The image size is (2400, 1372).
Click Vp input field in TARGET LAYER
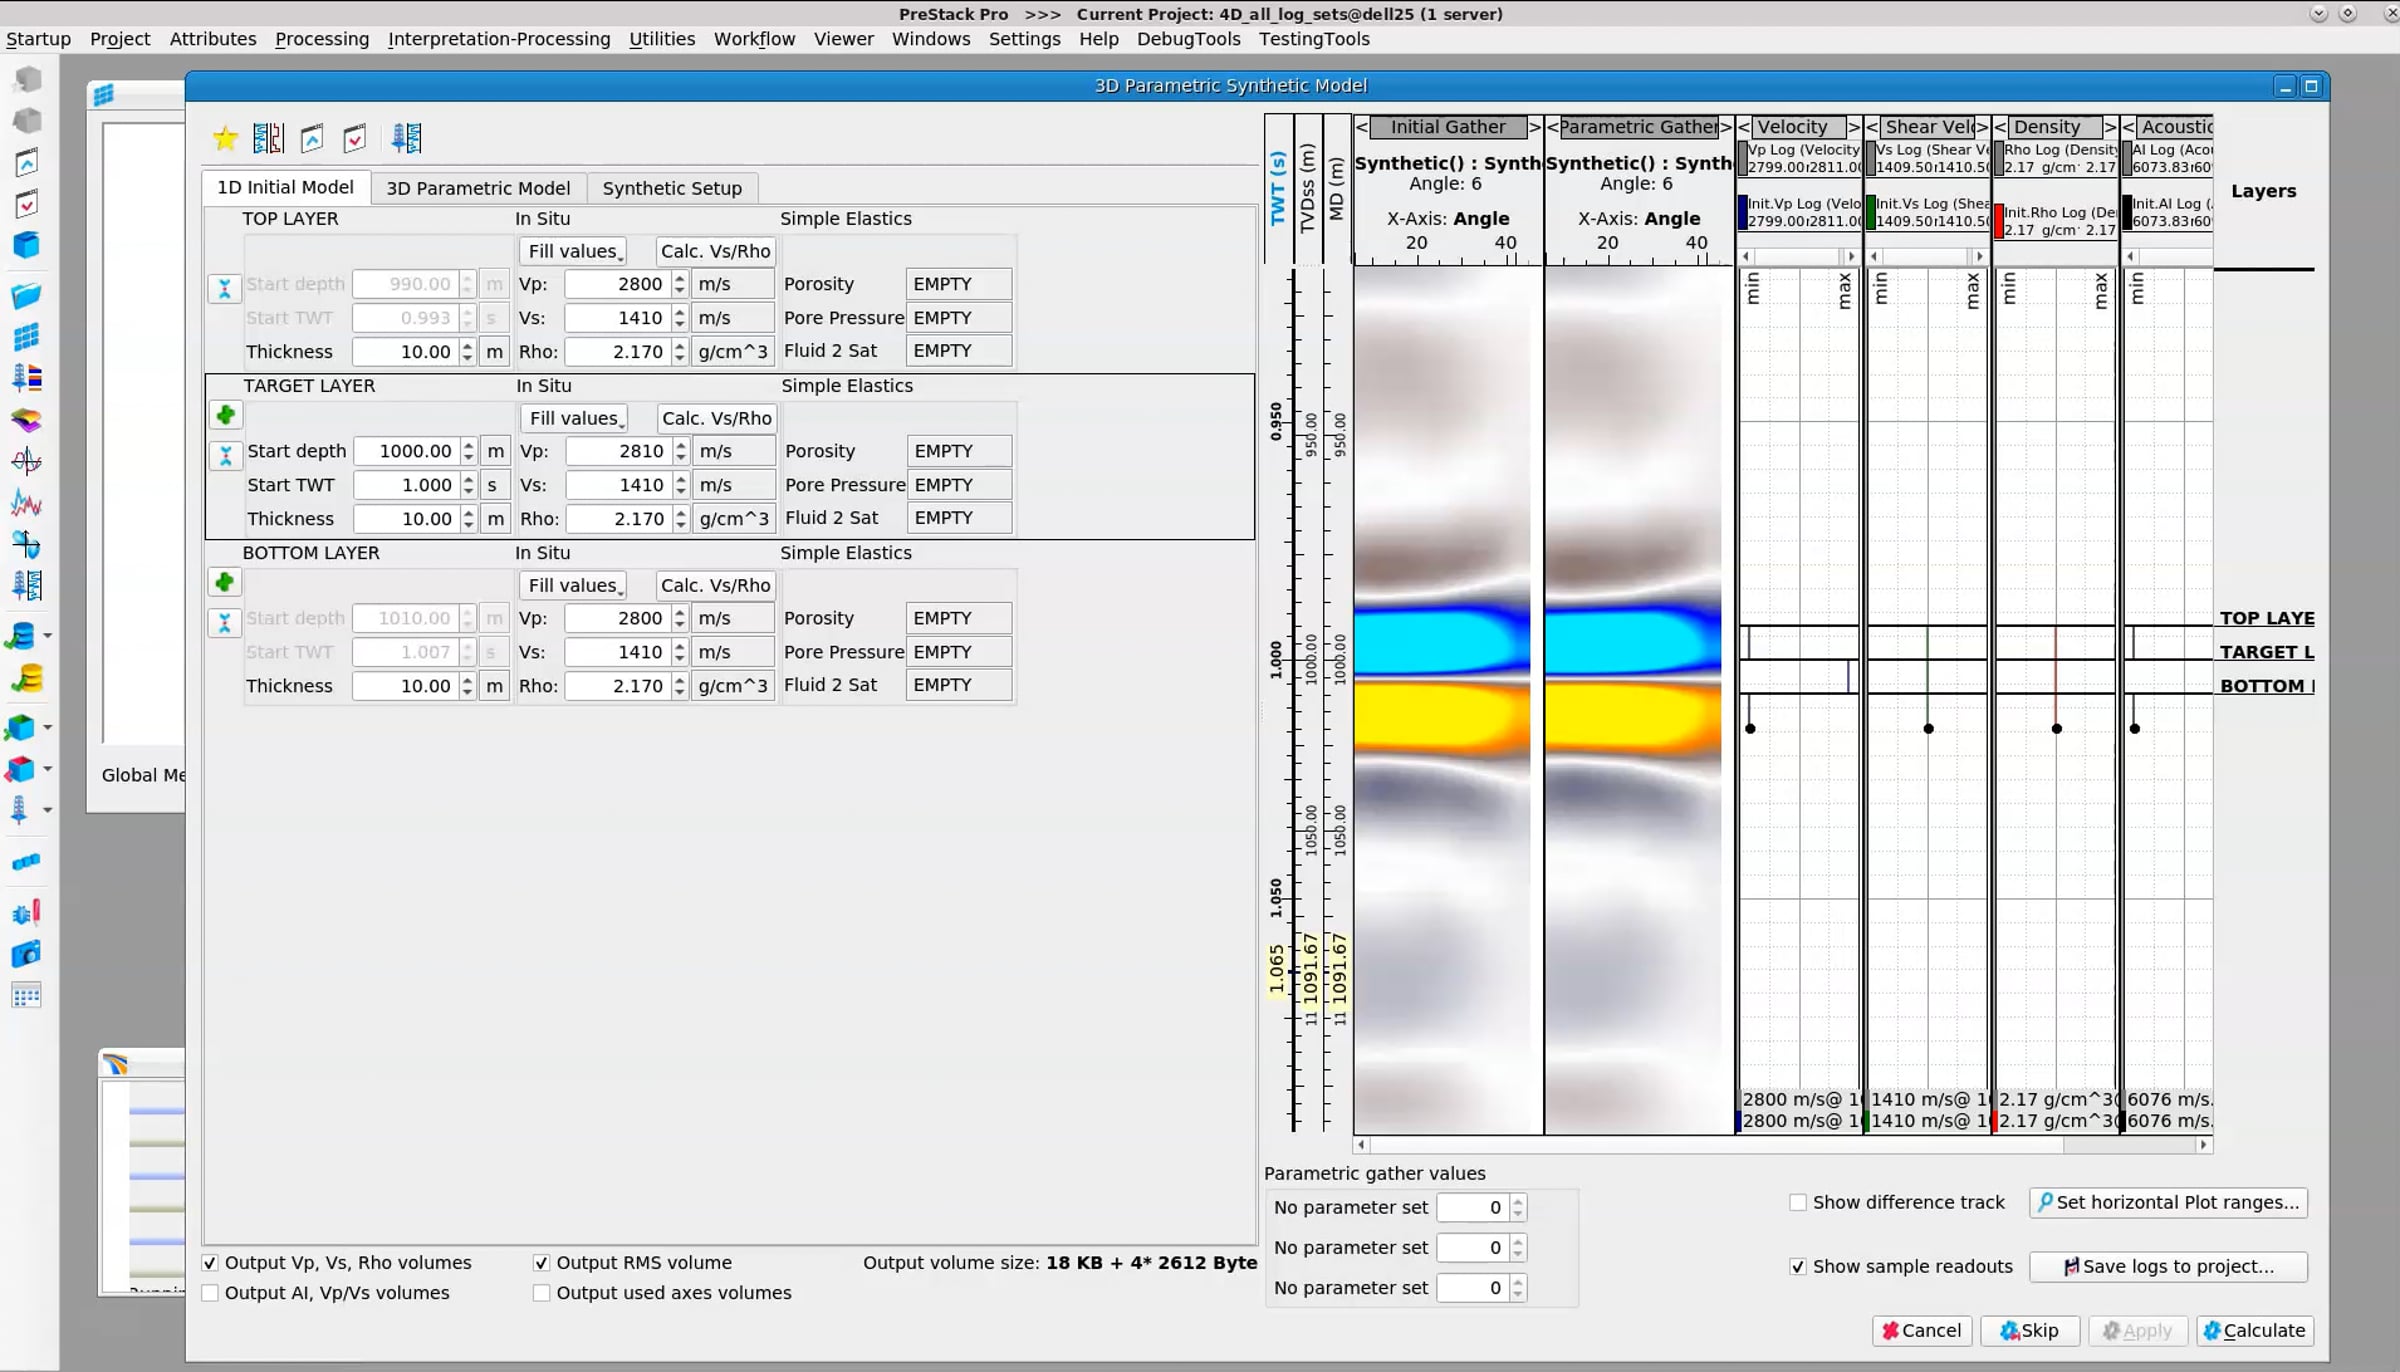point(620,451)
